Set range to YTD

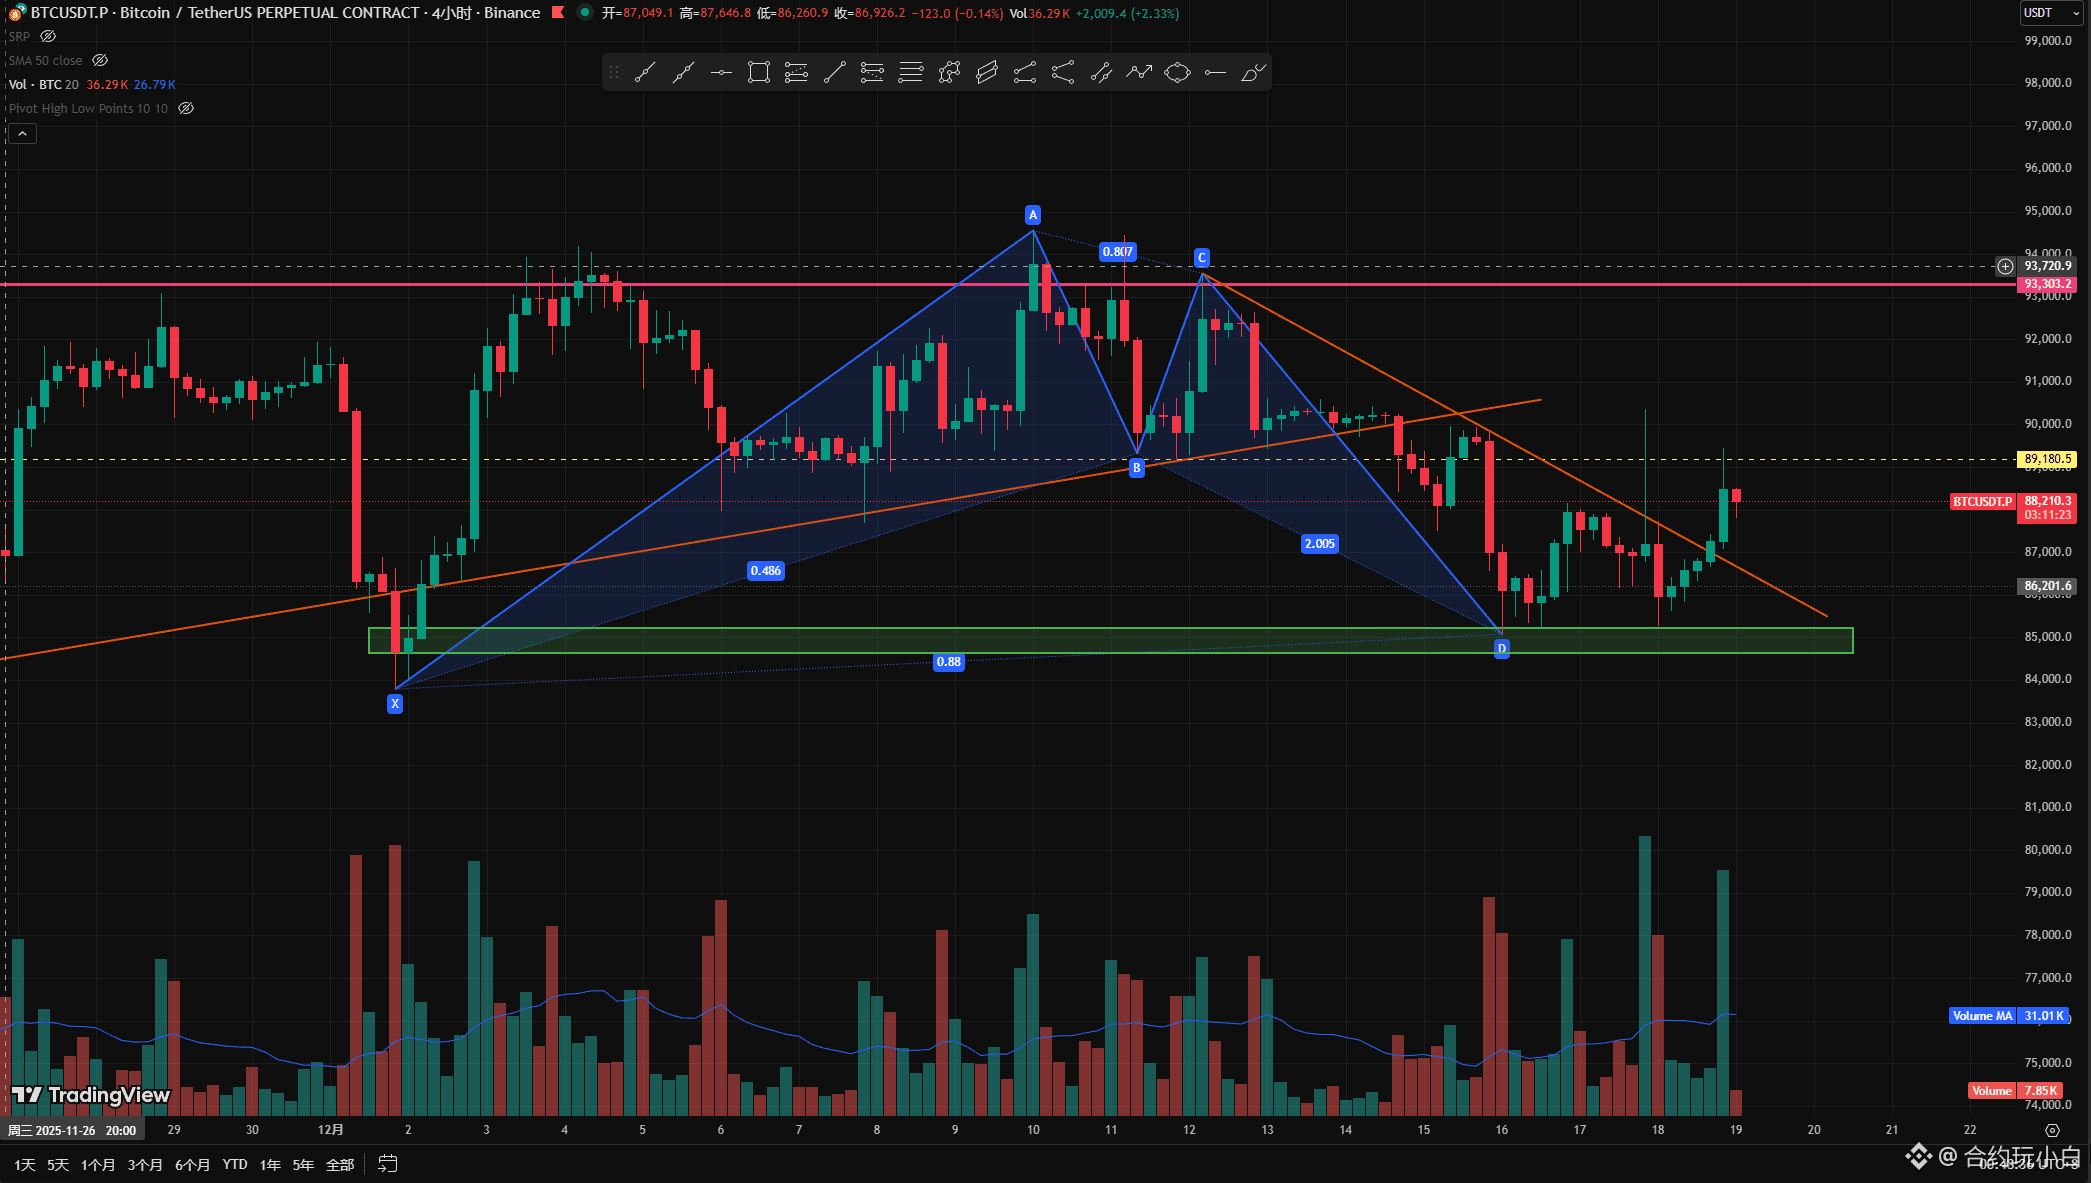point(235,1164)
